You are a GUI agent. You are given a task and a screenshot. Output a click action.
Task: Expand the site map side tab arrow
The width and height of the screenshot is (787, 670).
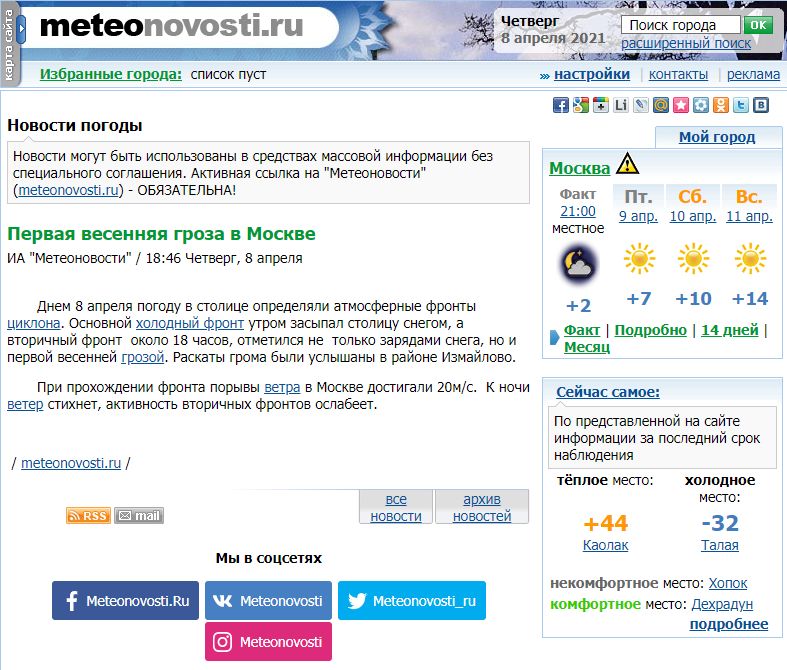click(x=21, y=29)
